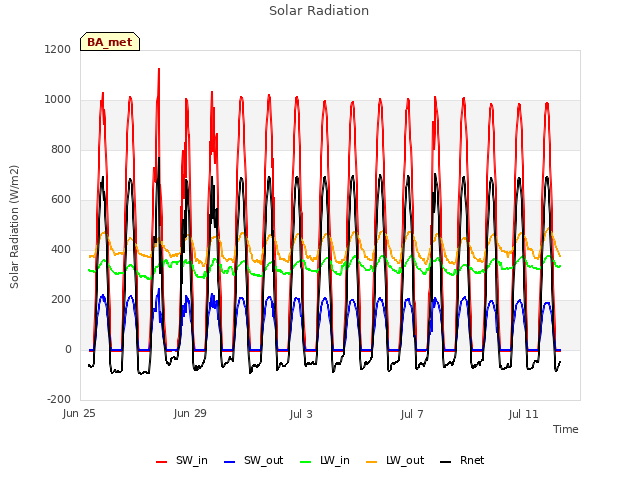
Task: Click the Solar Radiation chart title
Action: coord(319,11)
